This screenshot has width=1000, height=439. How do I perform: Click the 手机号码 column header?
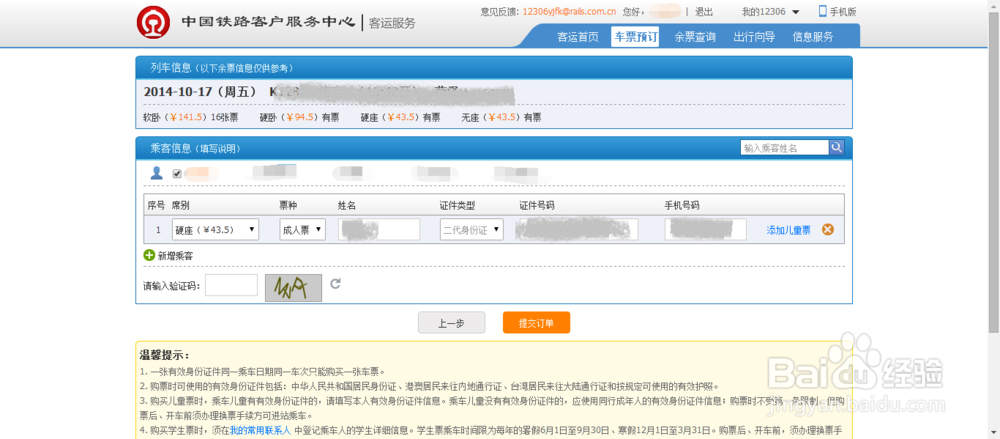point(682,205)
